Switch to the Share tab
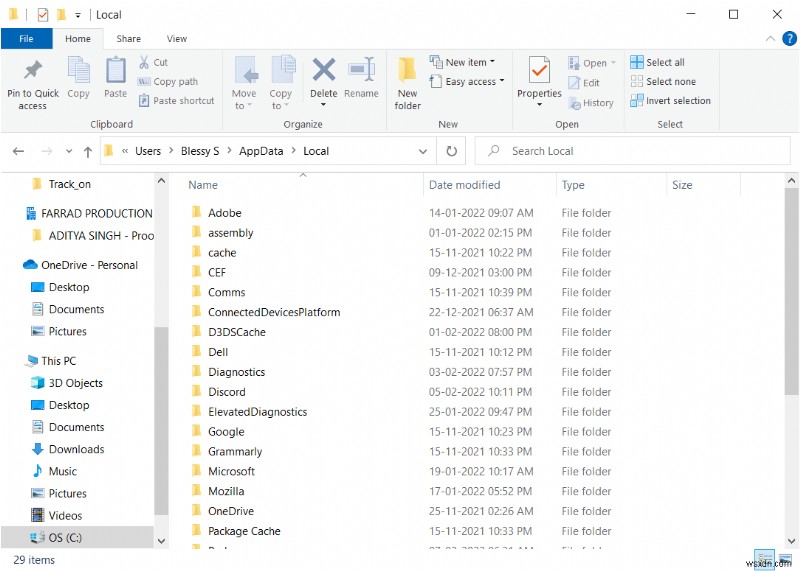The height and width of the screenshot is (571, 800). click(129, 39)
